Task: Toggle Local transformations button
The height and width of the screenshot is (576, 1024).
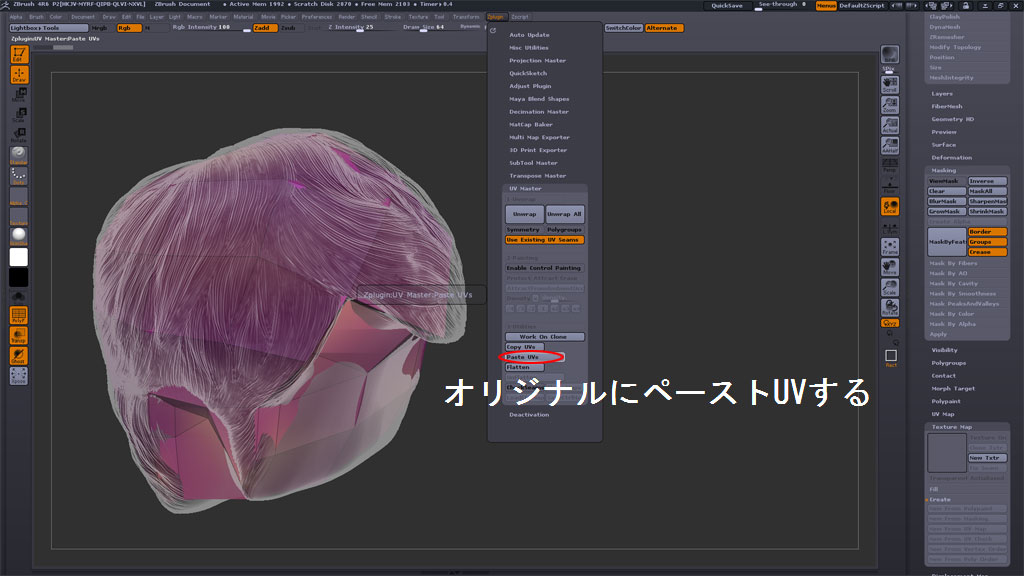Action: [x=889, y=206]
